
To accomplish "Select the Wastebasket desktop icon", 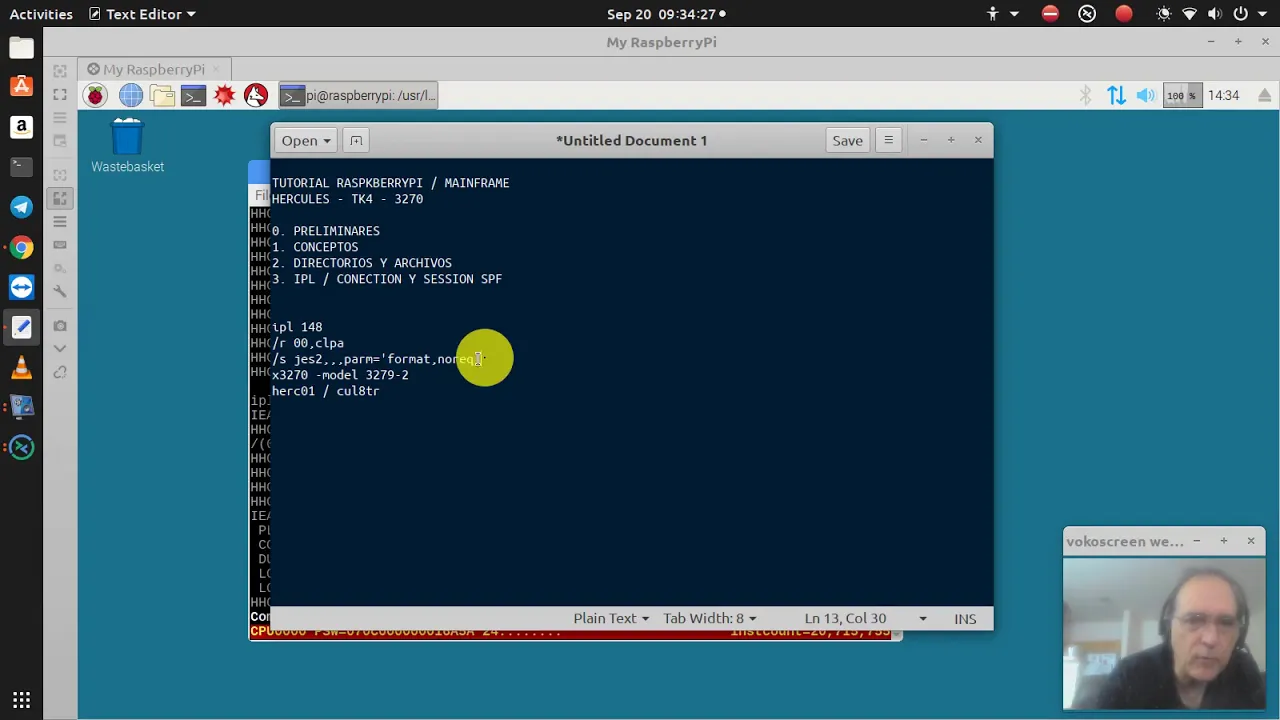I will pos(127,146).
